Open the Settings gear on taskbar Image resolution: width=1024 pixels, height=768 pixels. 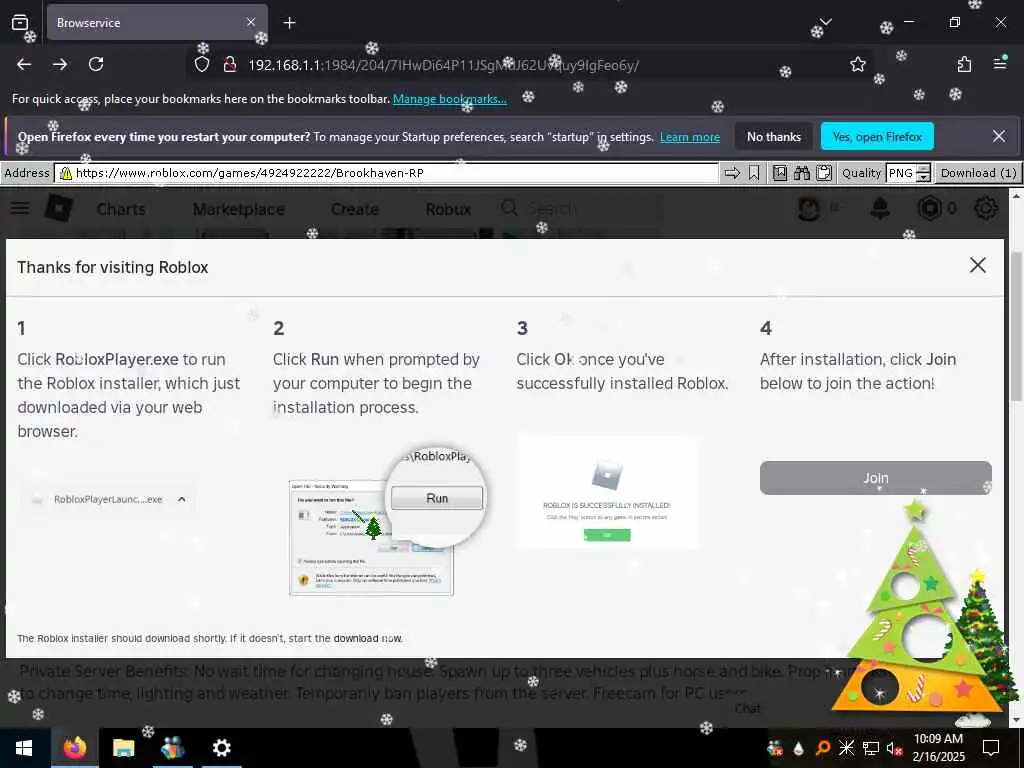click(222, 748)
